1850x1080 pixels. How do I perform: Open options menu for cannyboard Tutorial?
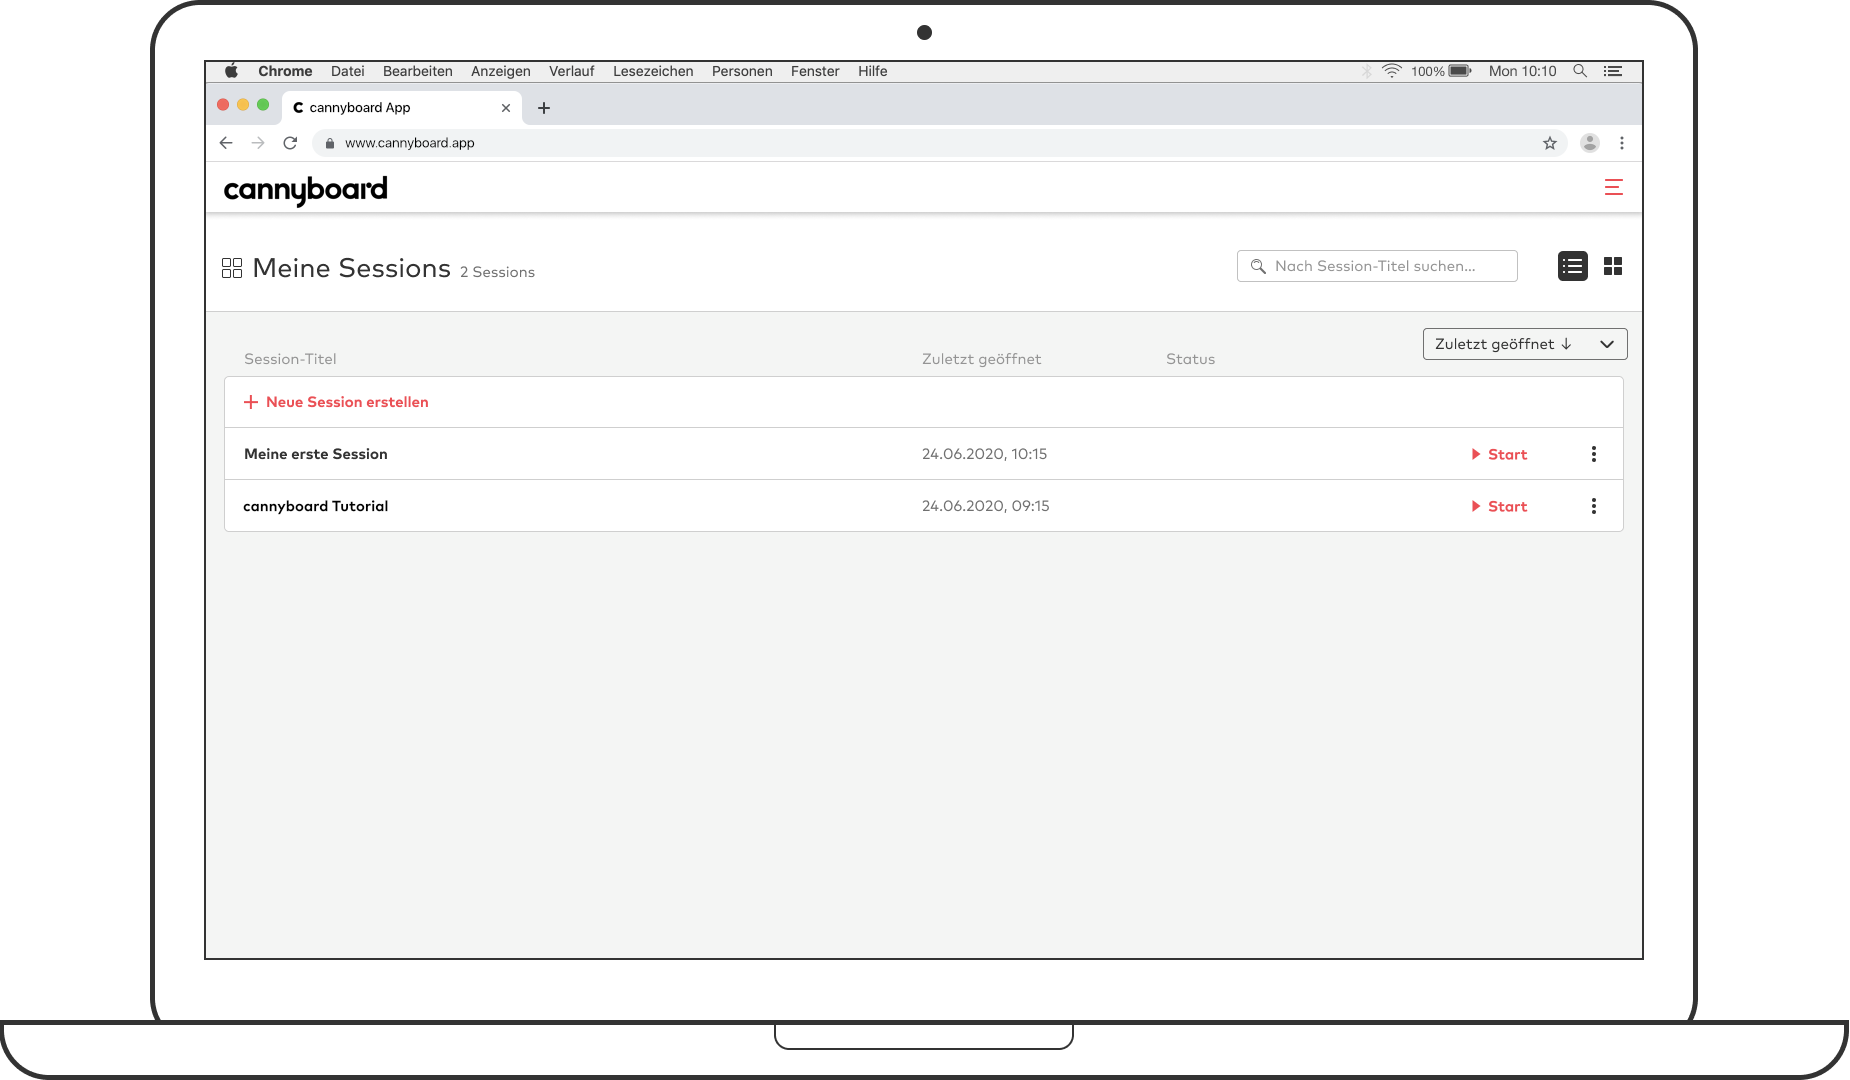point(1594,506)
